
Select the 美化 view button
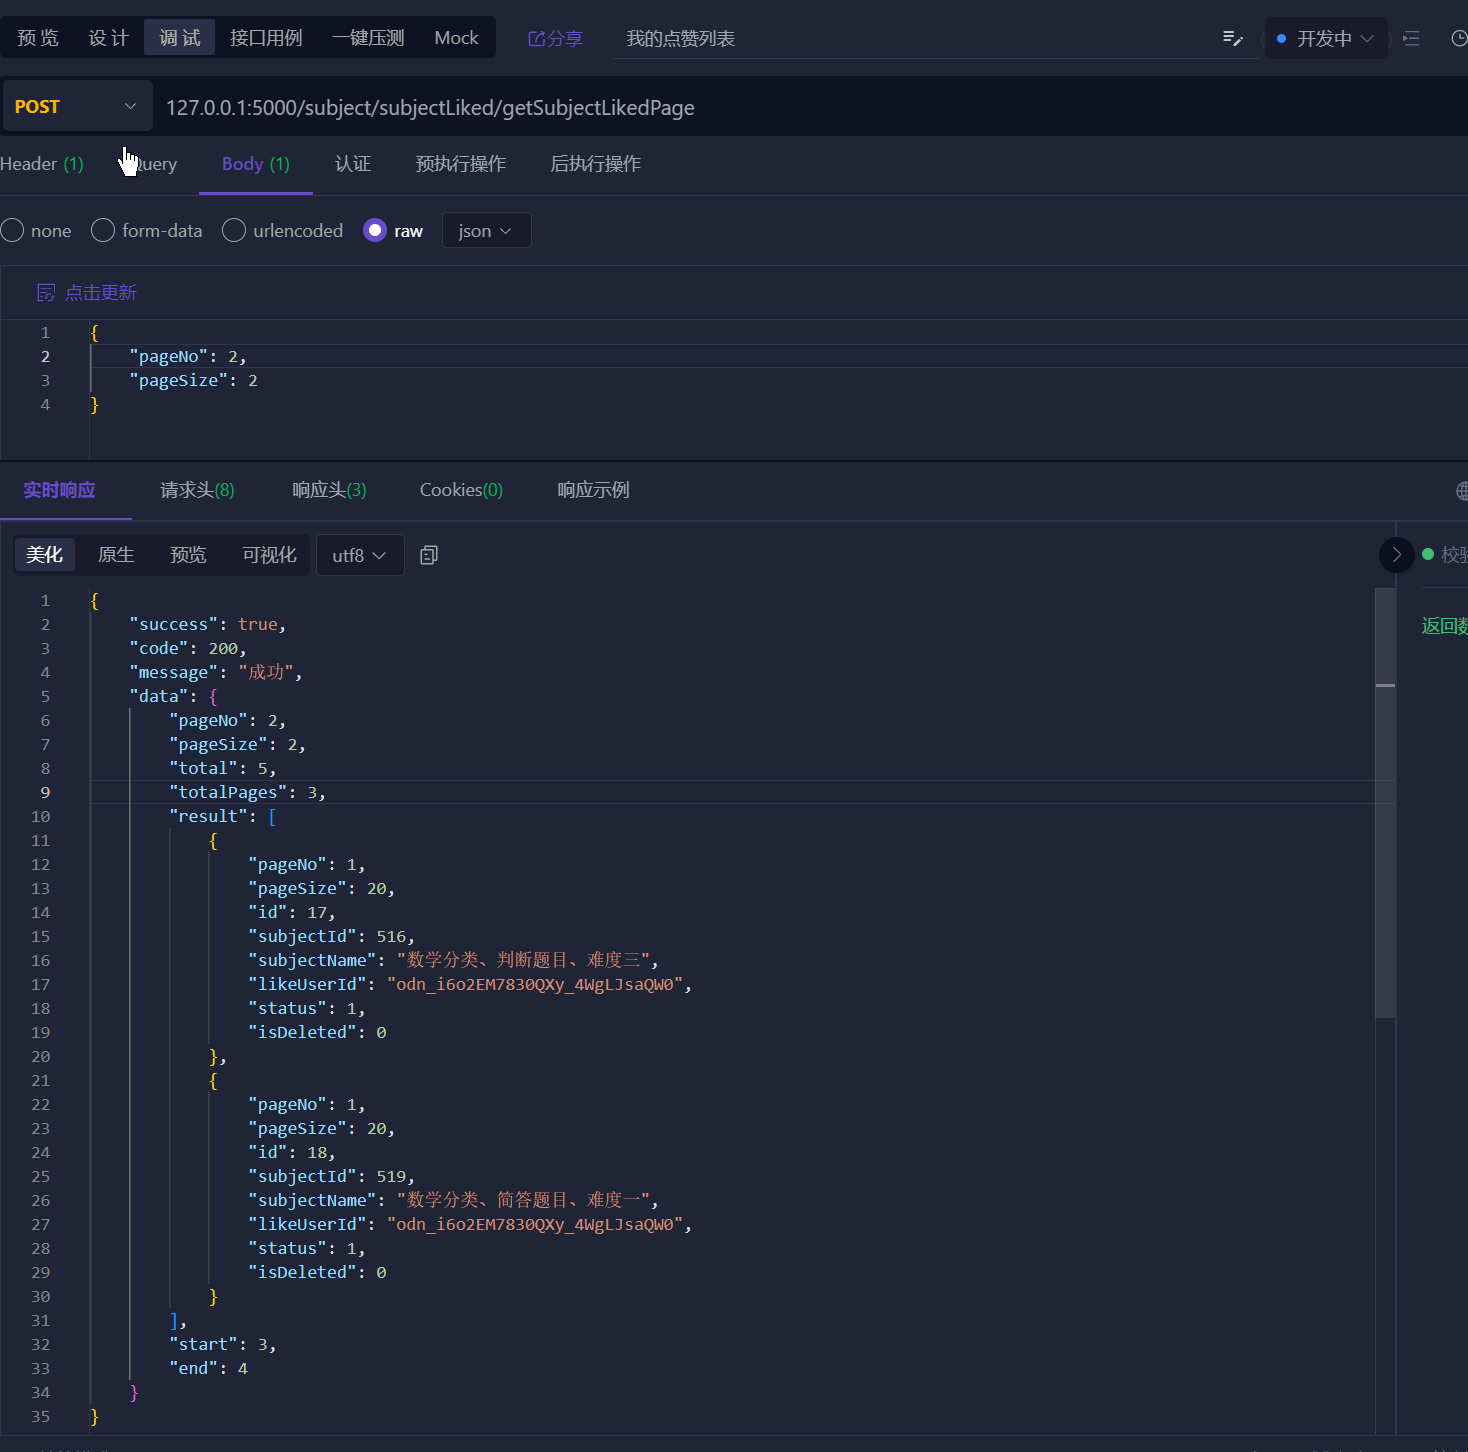(x=45, y=555)
